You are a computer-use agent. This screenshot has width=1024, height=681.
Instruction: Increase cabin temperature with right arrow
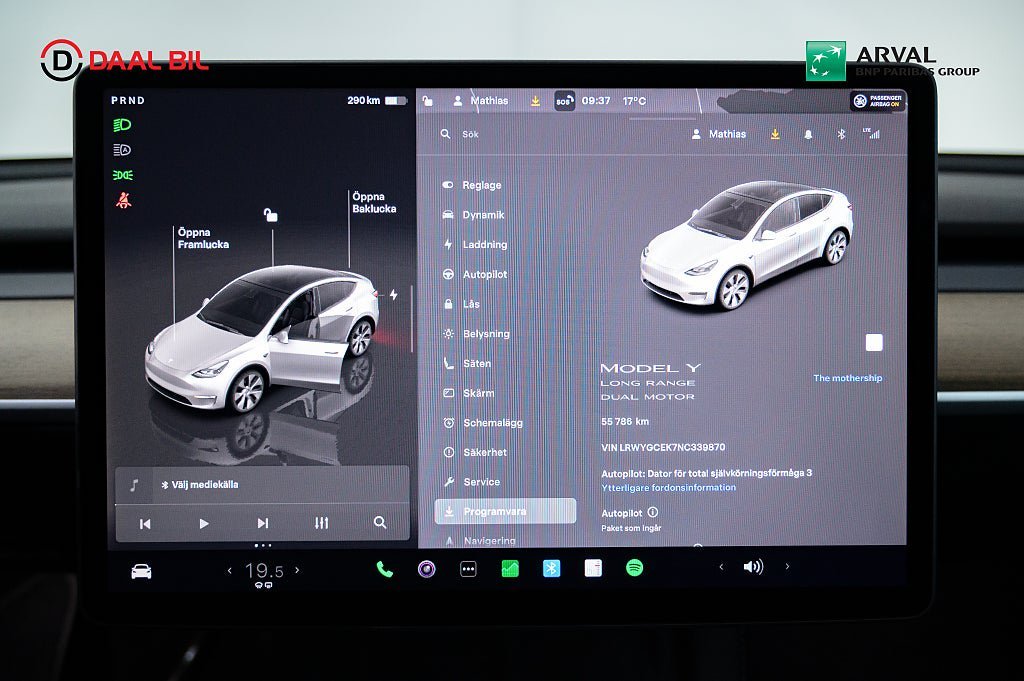point(297,570)
